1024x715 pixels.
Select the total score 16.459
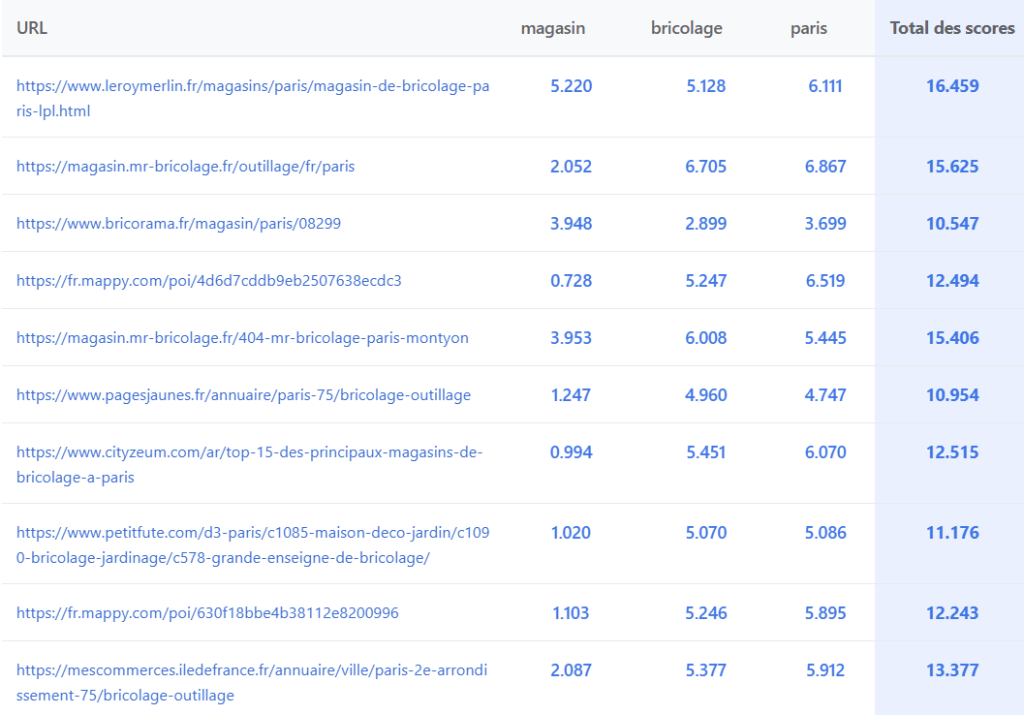[952, 86]
